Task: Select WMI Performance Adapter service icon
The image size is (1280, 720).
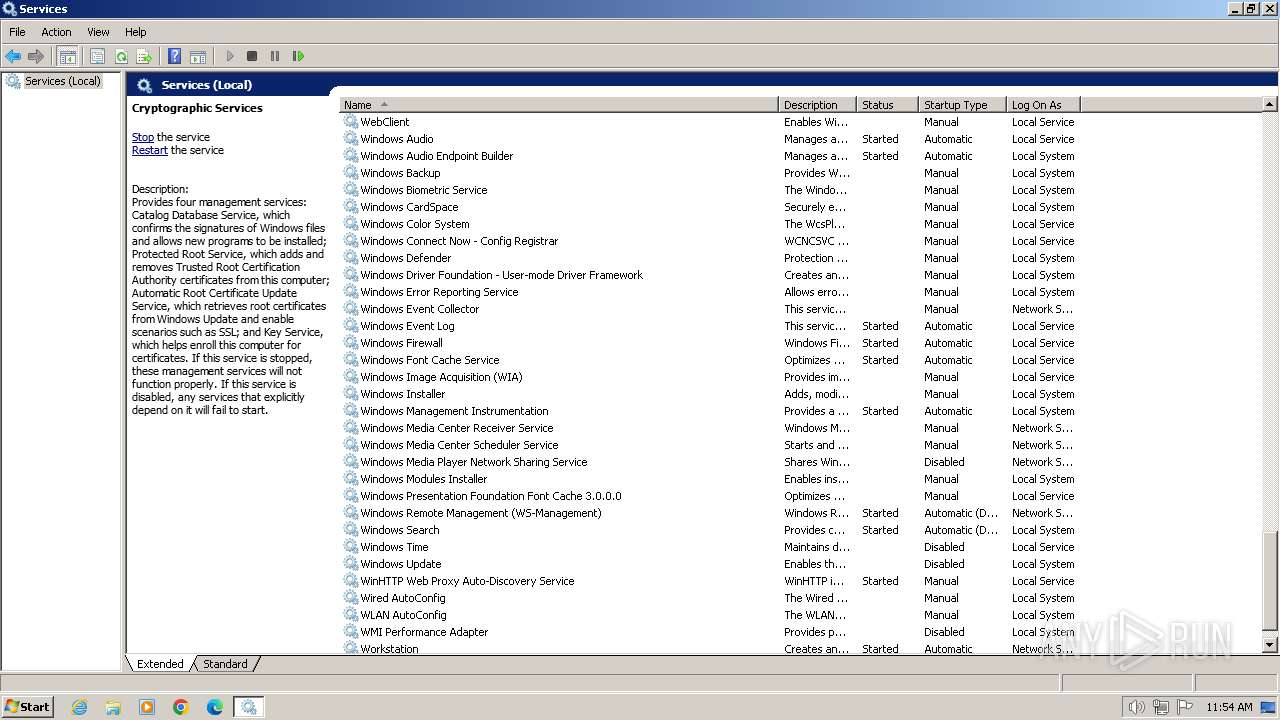Action: point(351,632)
